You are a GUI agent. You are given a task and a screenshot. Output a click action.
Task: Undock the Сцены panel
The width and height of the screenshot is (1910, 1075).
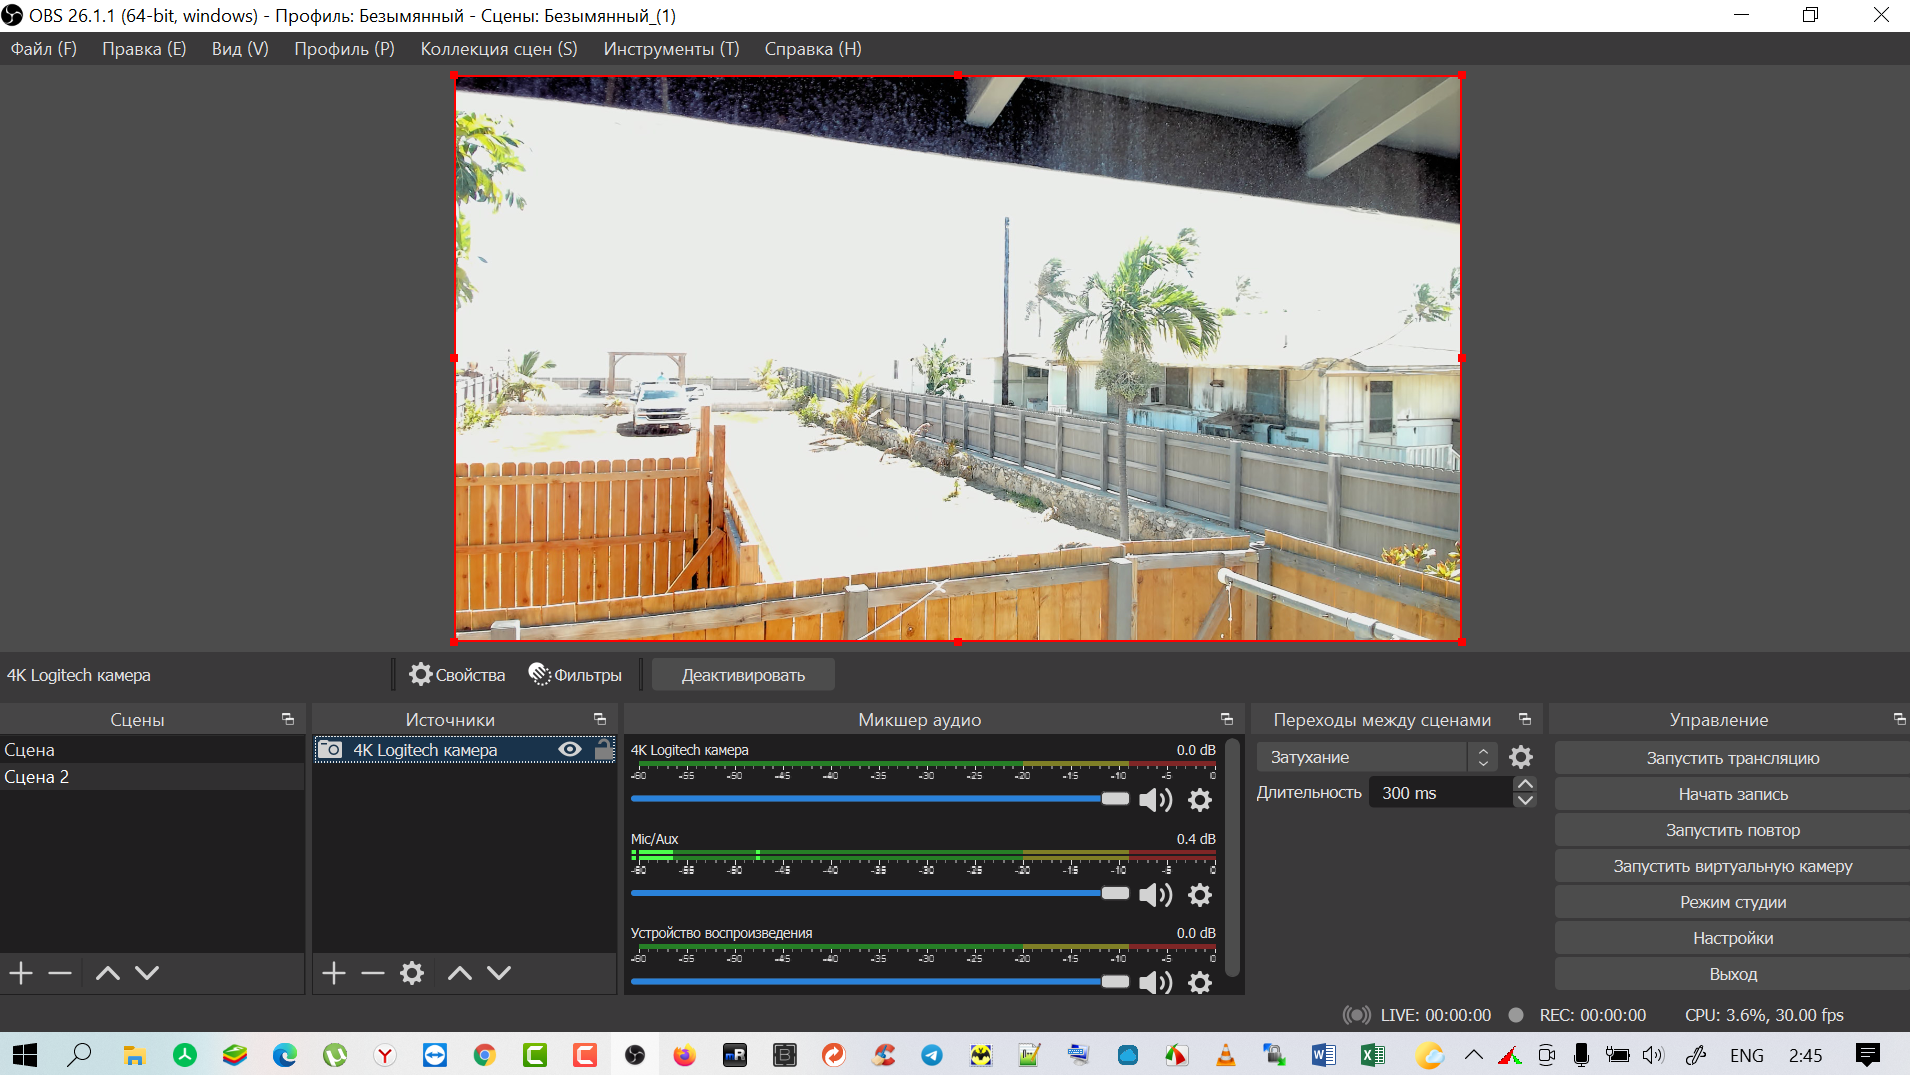coord(288,719)
